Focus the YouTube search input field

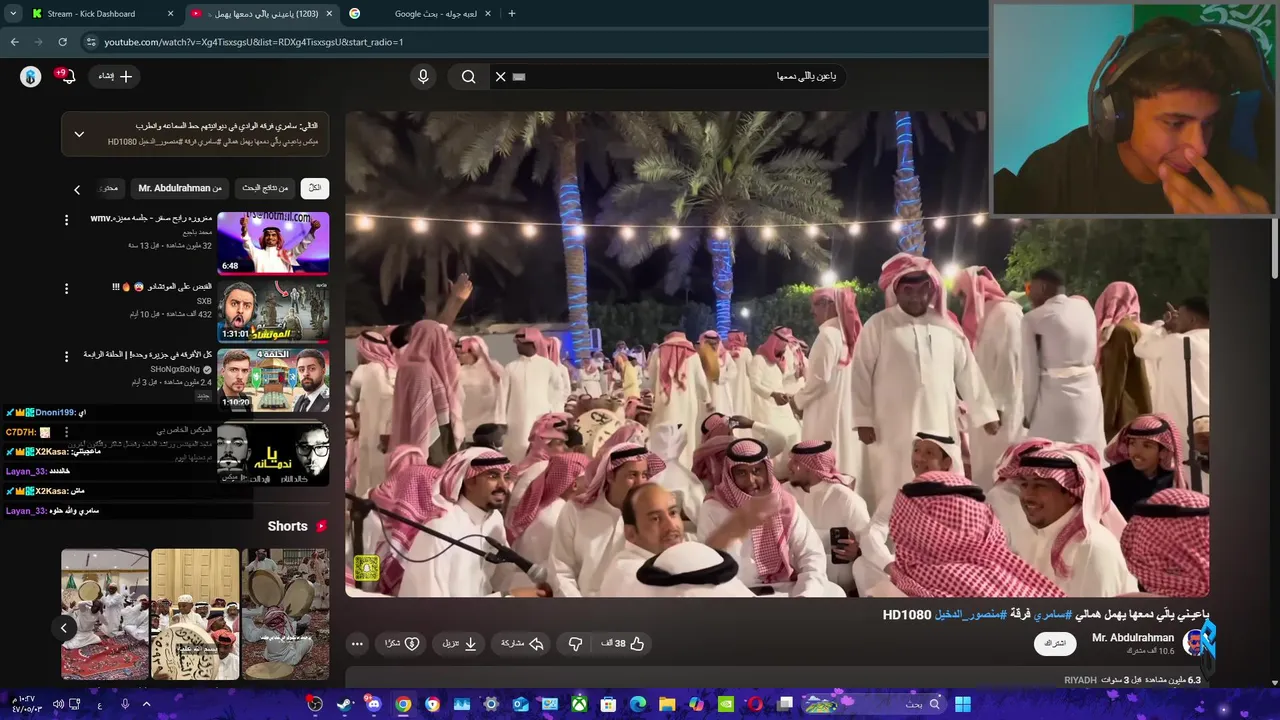click(x=680, y=77)
